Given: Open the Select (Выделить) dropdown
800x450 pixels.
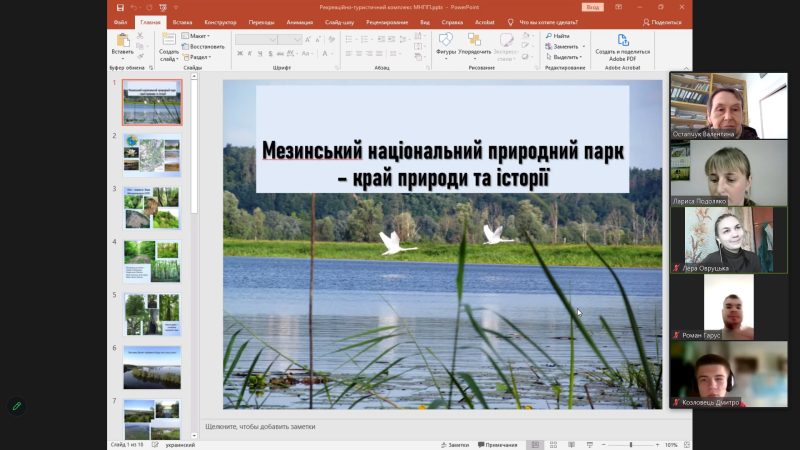Looking at the screenshot, I should 566,57.
